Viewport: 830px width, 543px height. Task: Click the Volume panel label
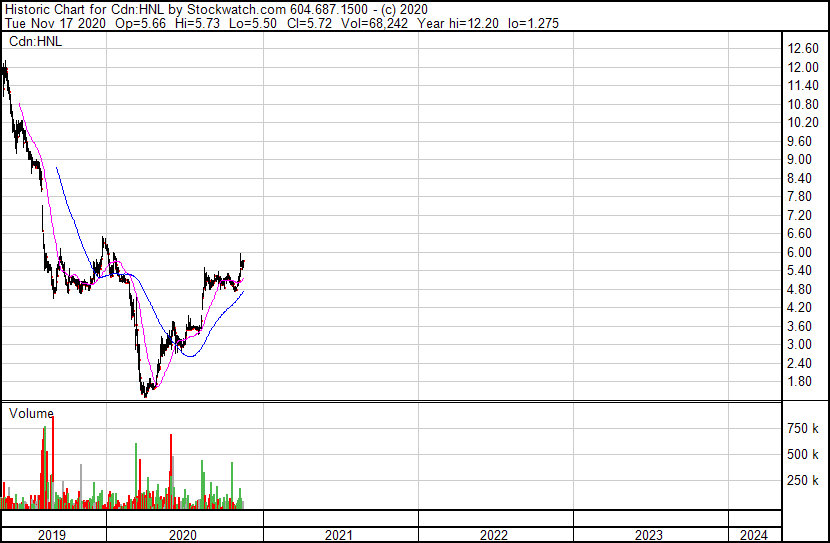[31, 413]
